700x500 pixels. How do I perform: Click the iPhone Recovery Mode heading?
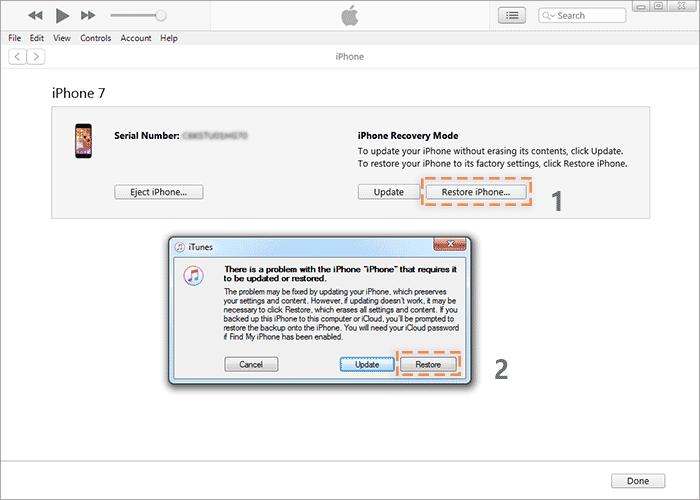pos(408,136)
